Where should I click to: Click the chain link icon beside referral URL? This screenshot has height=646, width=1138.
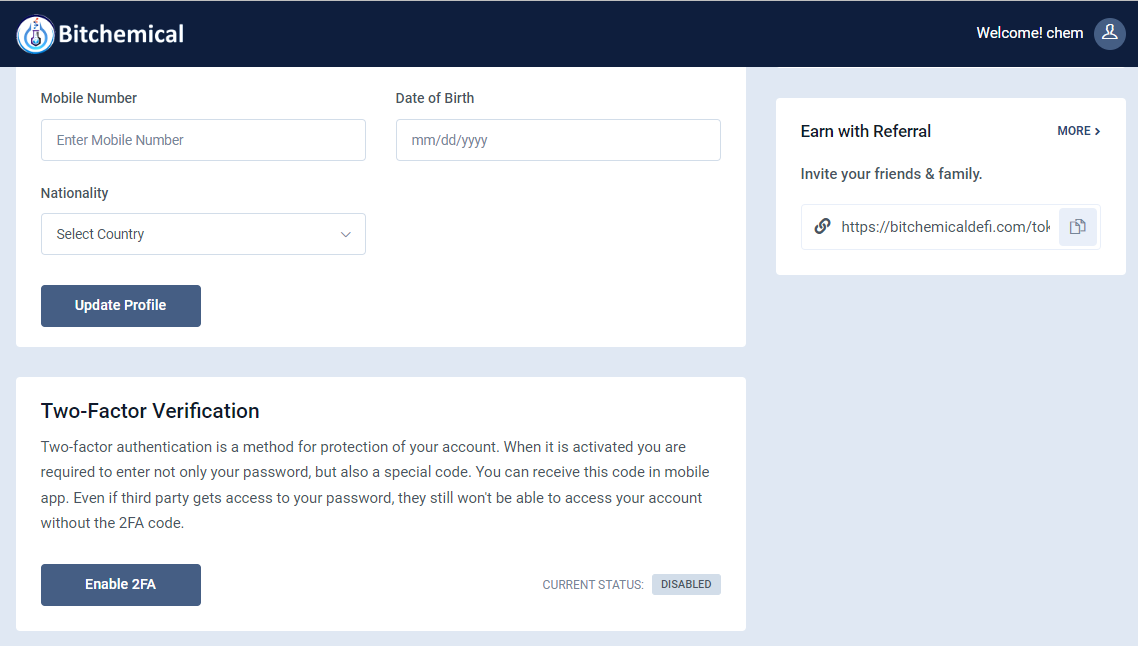coord(822,226)
